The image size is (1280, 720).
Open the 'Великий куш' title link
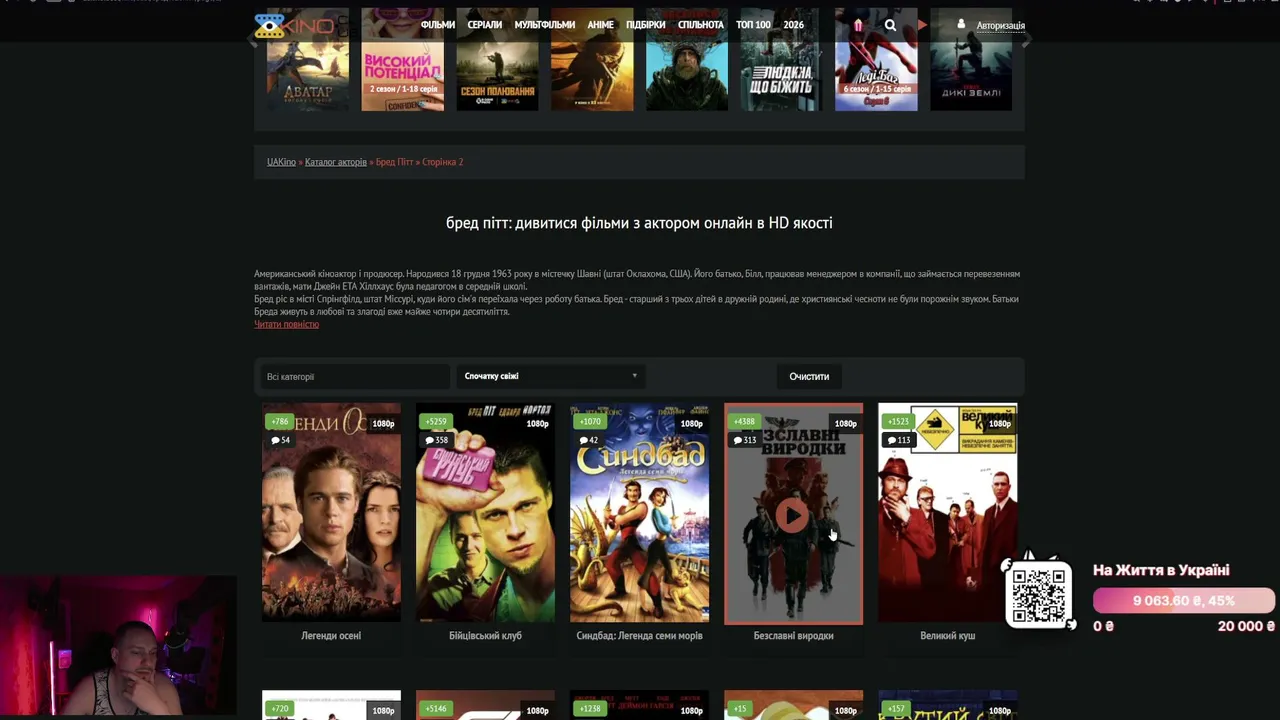(x=947, y=635)
